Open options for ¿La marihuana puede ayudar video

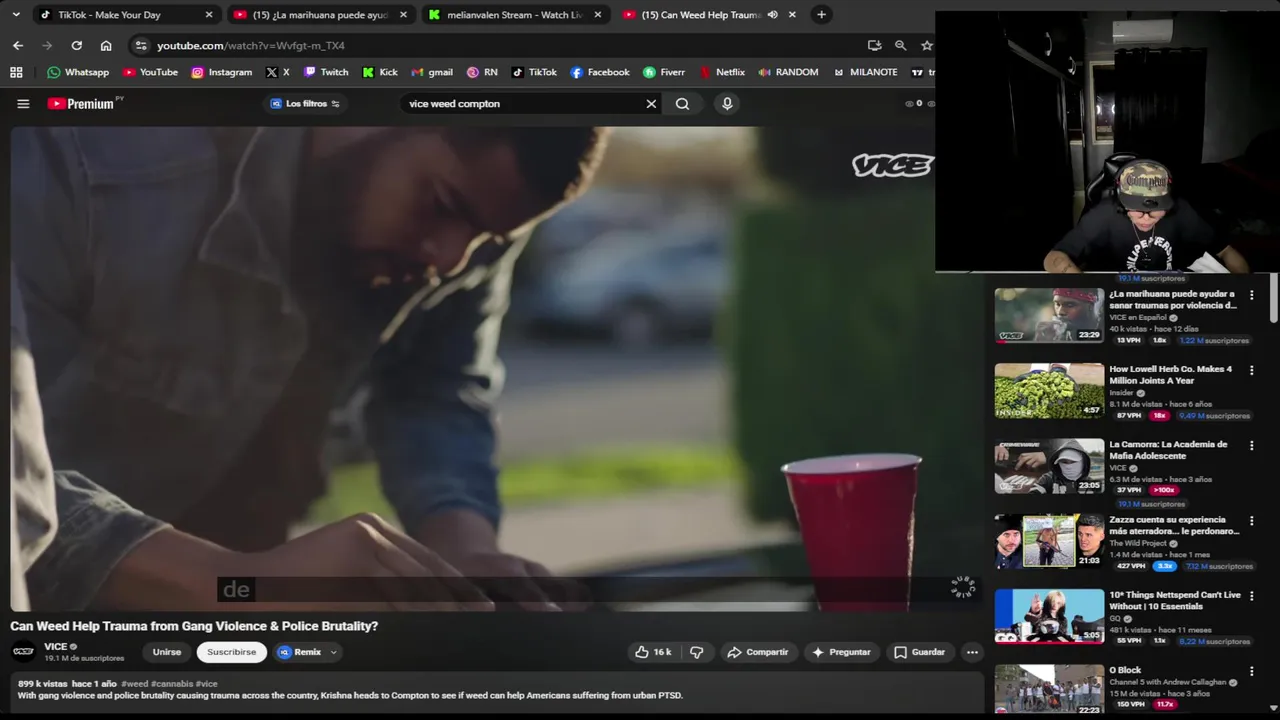coord(1251,296)
